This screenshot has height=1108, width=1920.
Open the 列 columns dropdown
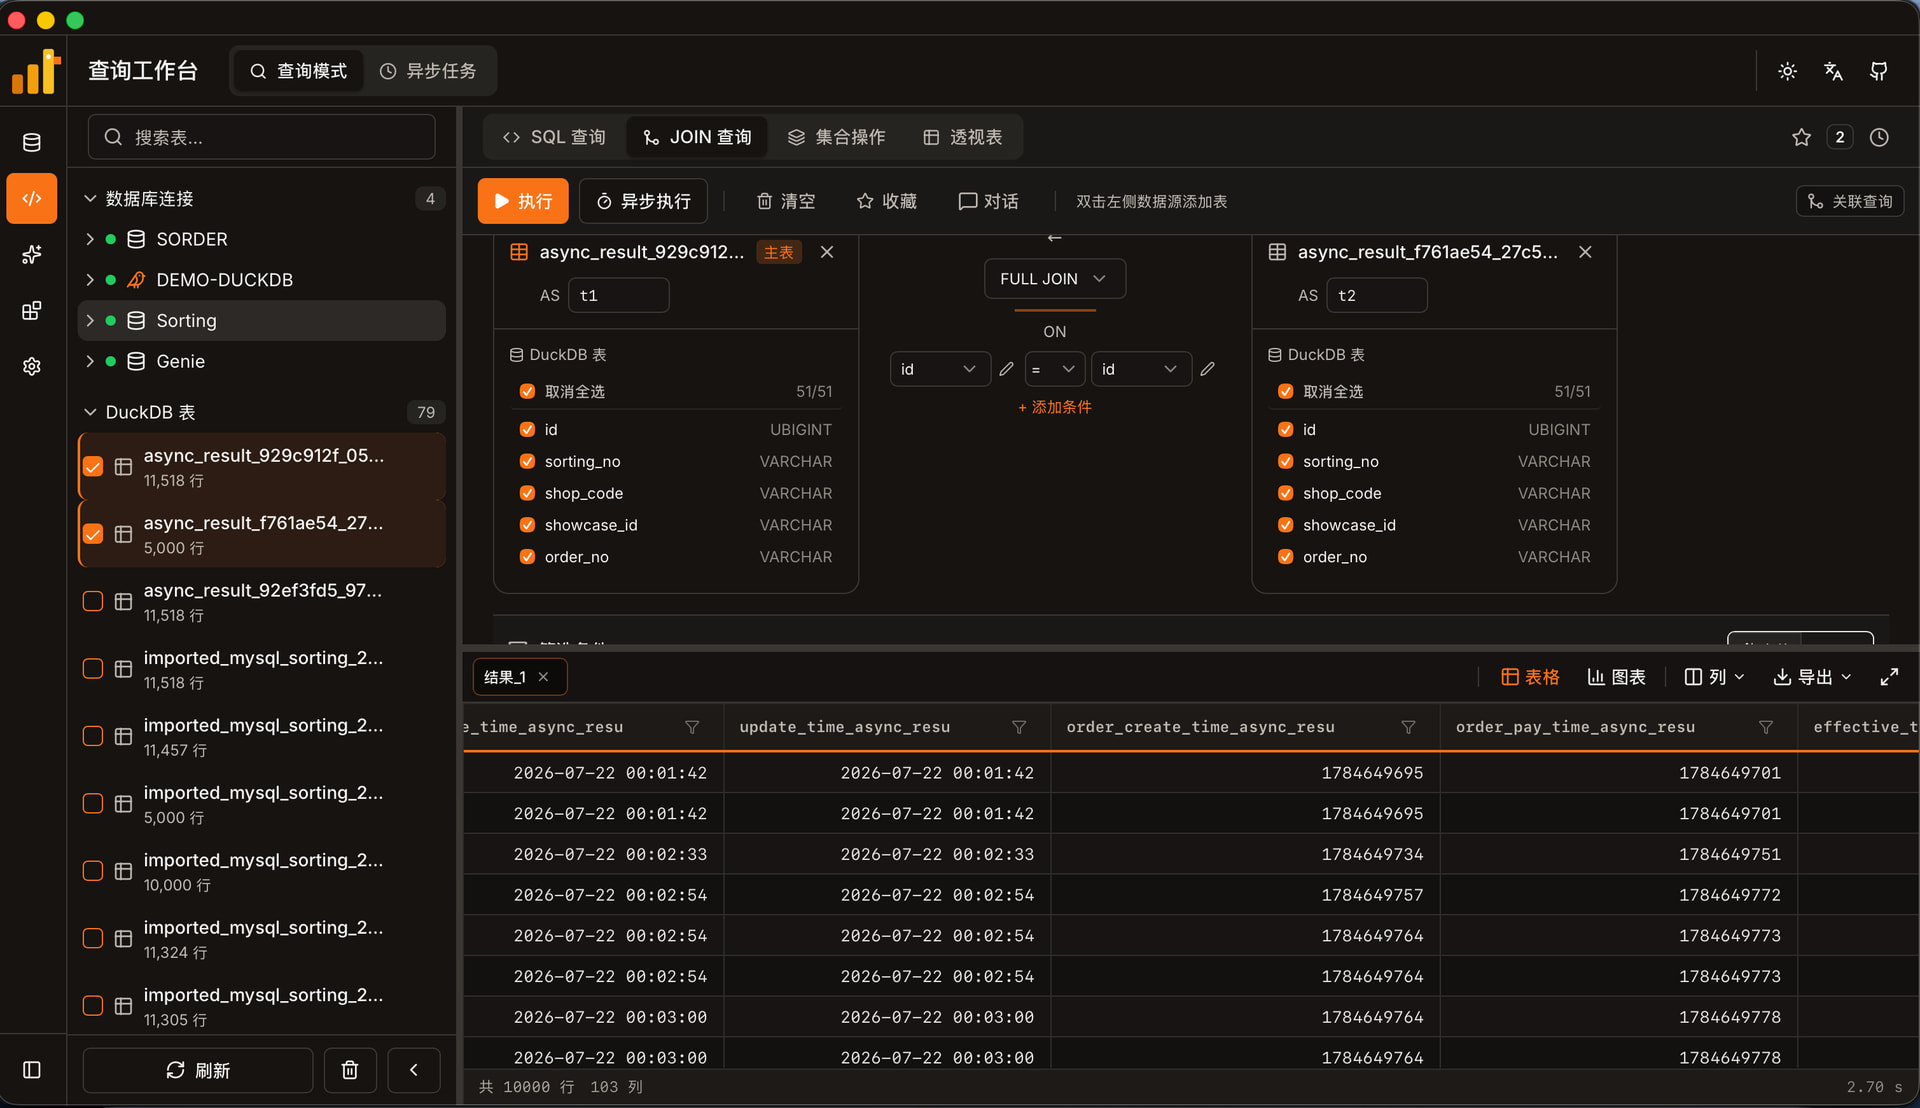[1714, 677]
